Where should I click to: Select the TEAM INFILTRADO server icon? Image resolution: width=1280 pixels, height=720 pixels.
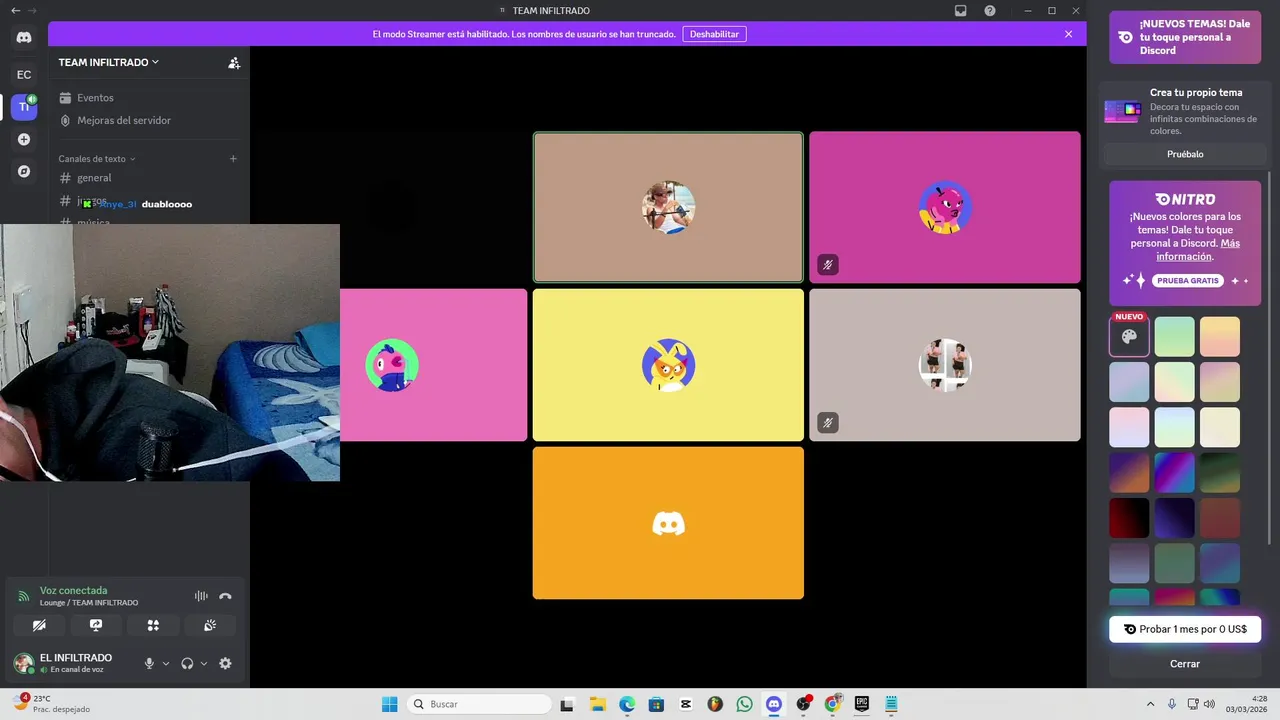coord(24,107)
